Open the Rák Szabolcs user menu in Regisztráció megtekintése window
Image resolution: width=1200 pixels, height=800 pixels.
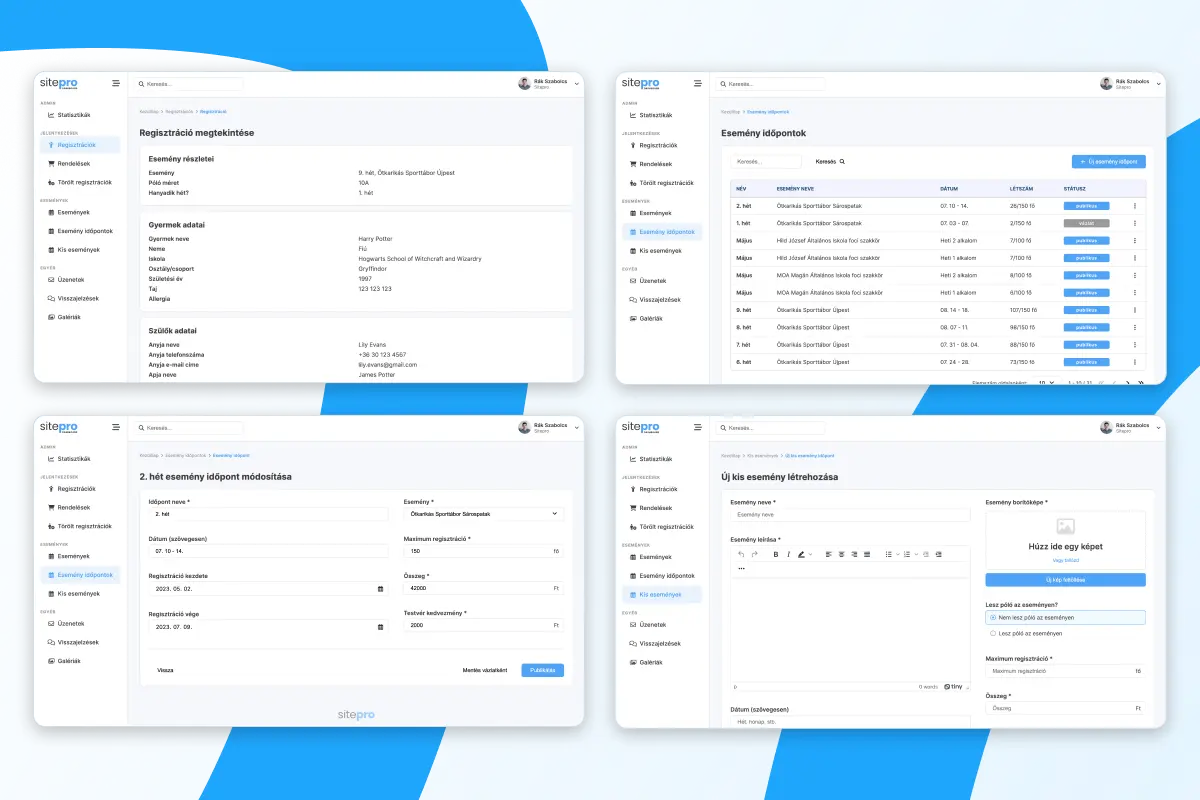click(549, 84)
